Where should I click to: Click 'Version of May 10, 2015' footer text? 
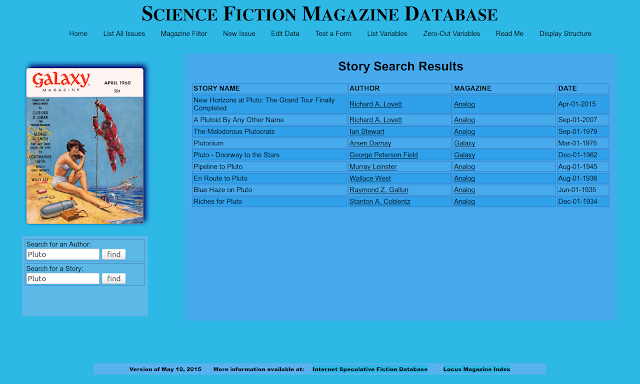[165, 369]
